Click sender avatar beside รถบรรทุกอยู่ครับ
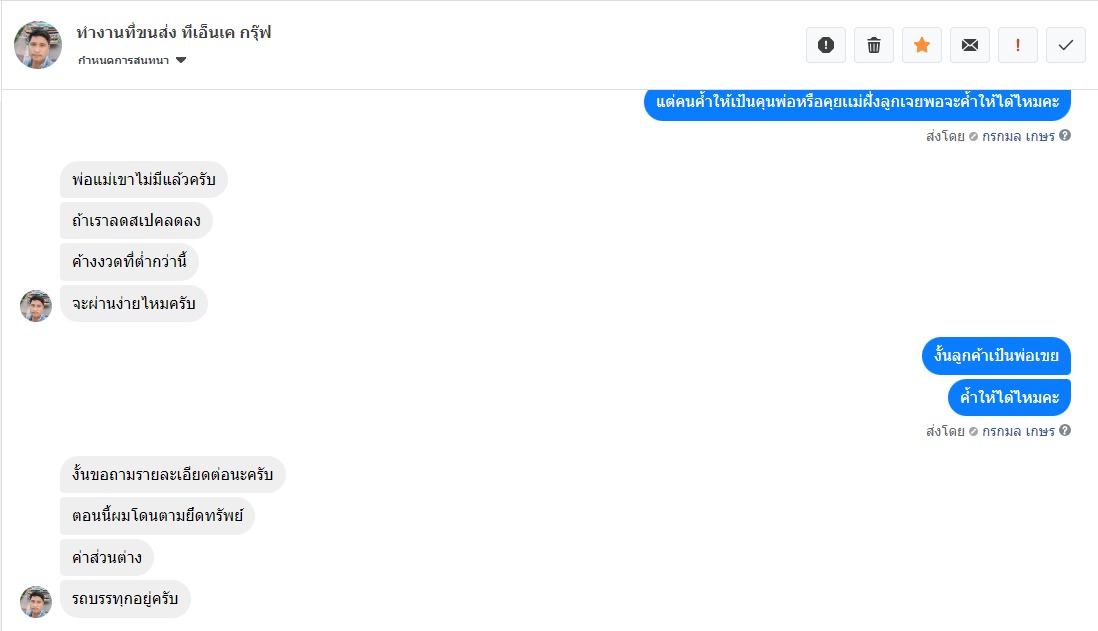The image size is (1098, 631). 36,601
